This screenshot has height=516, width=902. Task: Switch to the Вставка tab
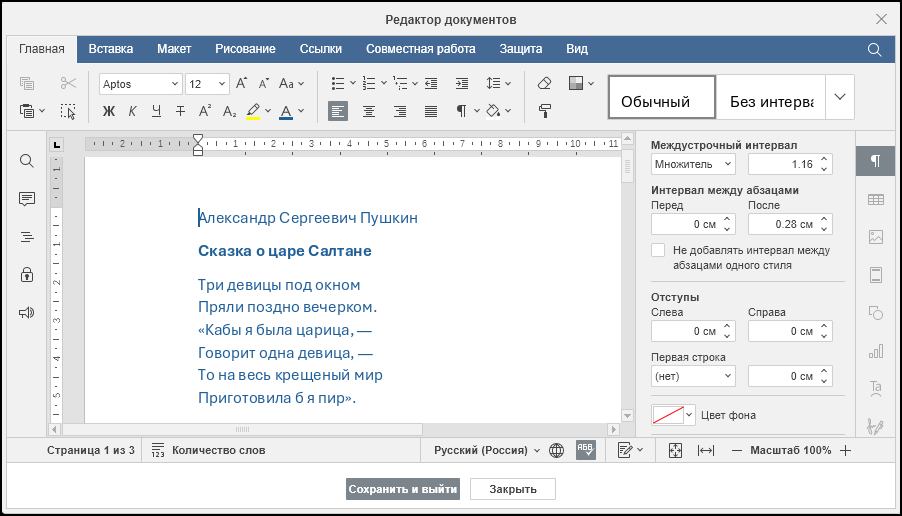pyautogui.click(x=110, y=49)
